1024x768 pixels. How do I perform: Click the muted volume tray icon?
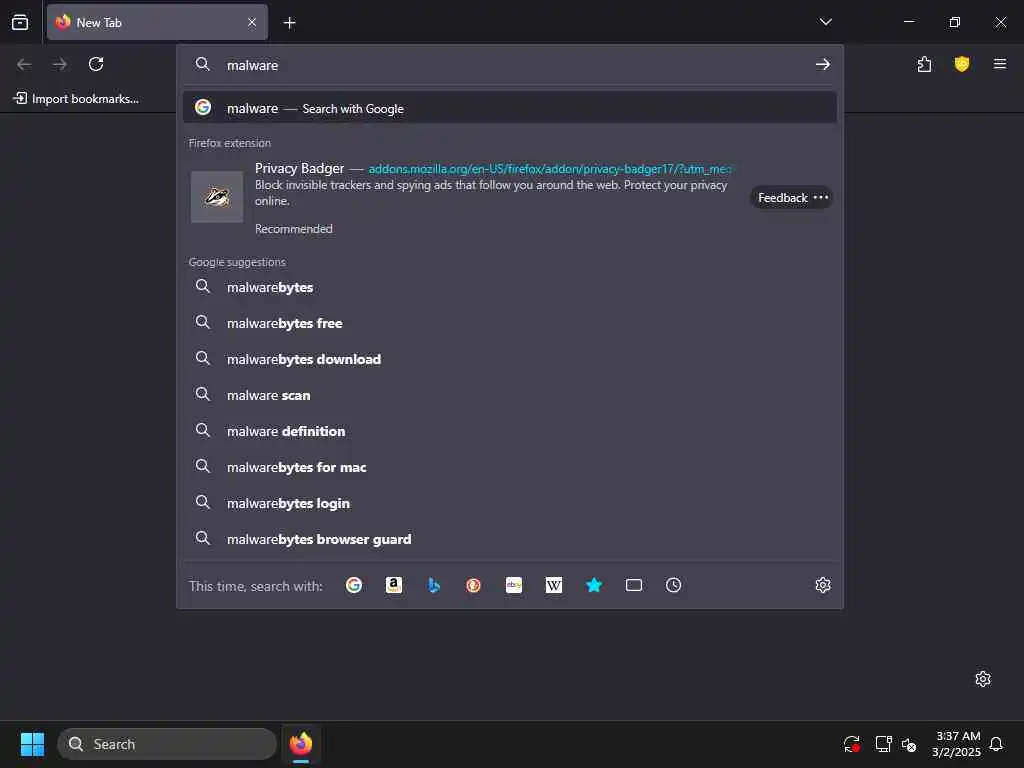pos(909,744)
